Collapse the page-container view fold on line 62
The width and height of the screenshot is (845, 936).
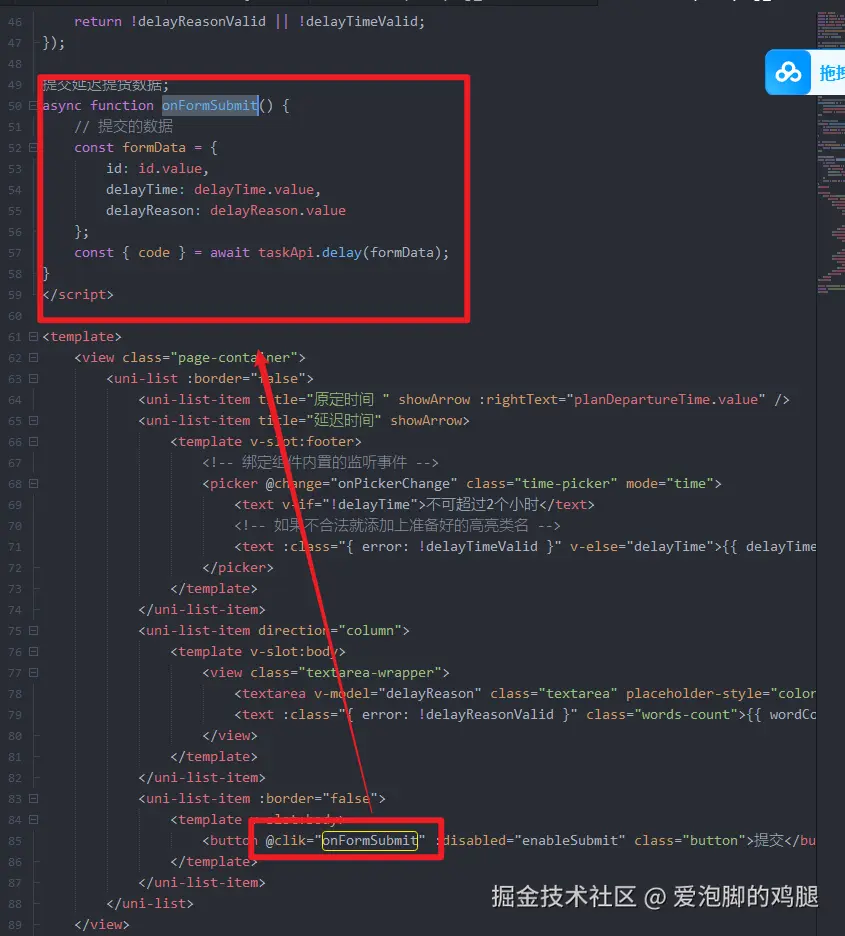33,358
